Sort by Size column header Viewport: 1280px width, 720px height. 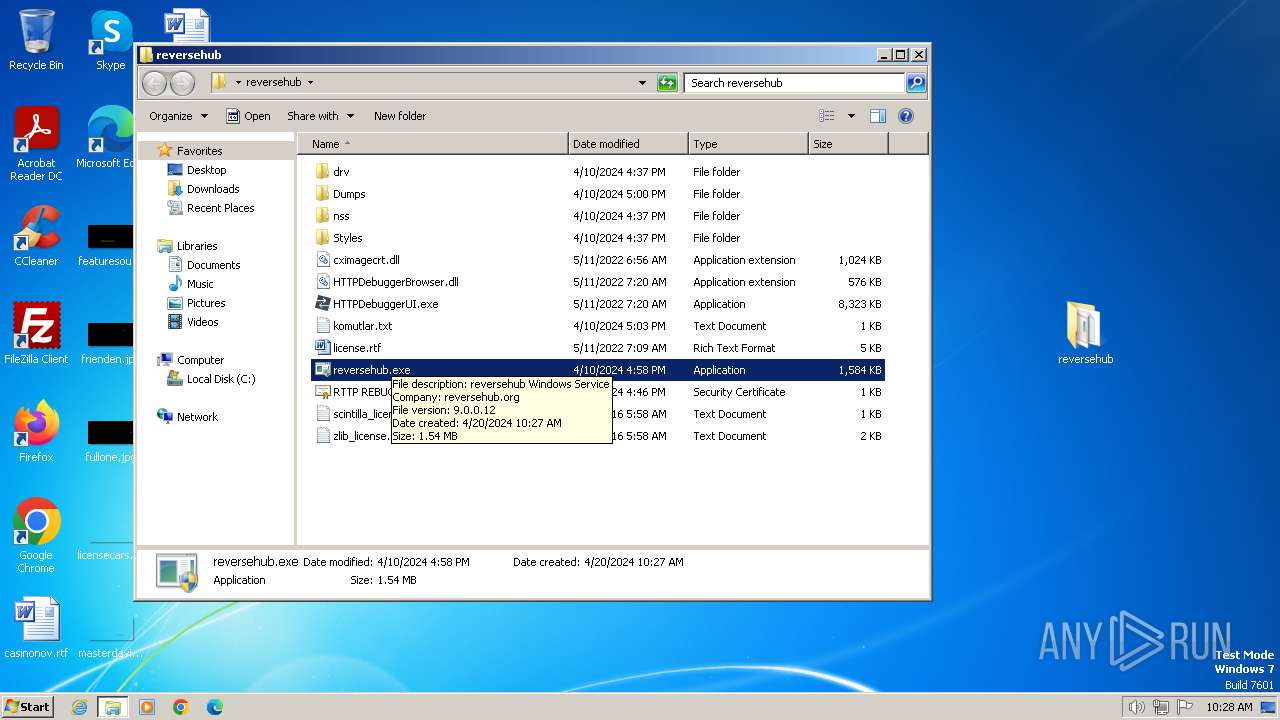[x=848, y=144]
